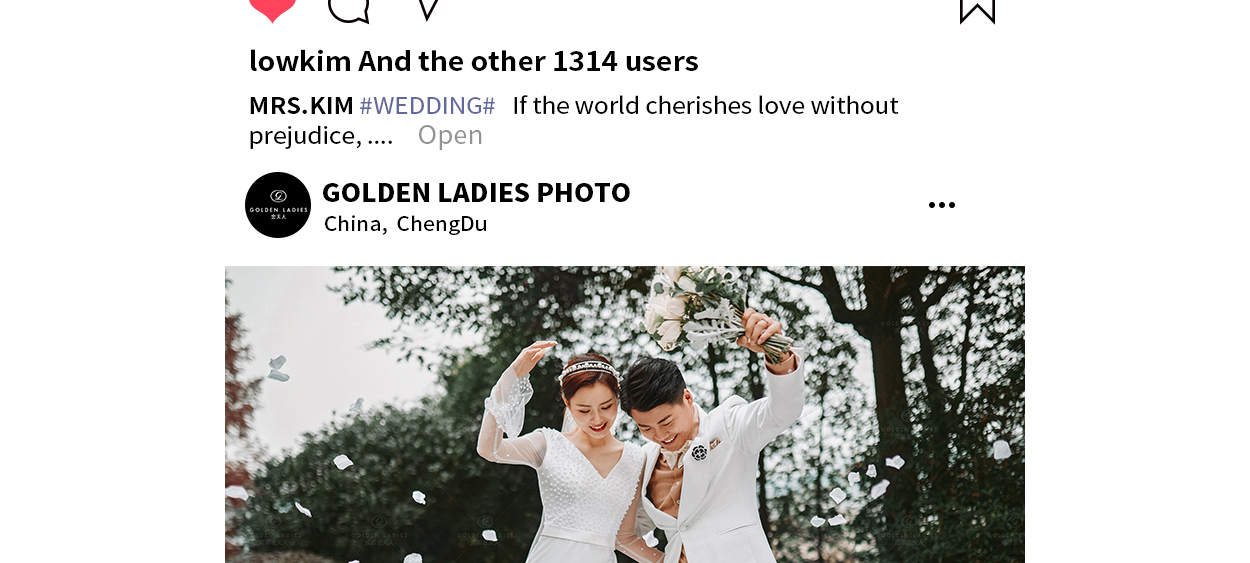Open the China, ChengDu location tag
1250x563 pixels.
tap(406, 223)
